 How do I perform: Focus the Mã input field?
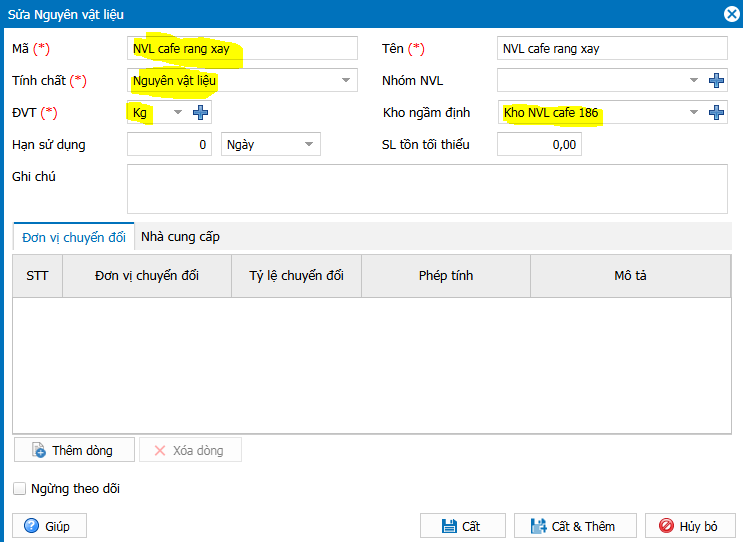242,48
